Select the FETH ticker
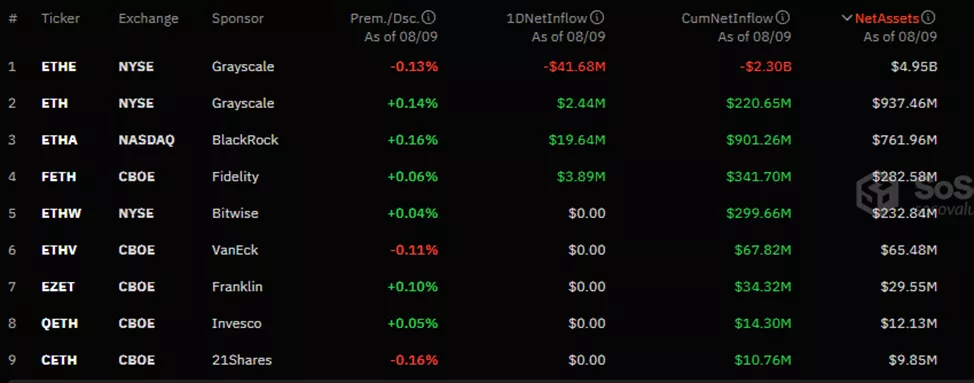The width and height of the screenshot is (974, 383). [58, 177]
